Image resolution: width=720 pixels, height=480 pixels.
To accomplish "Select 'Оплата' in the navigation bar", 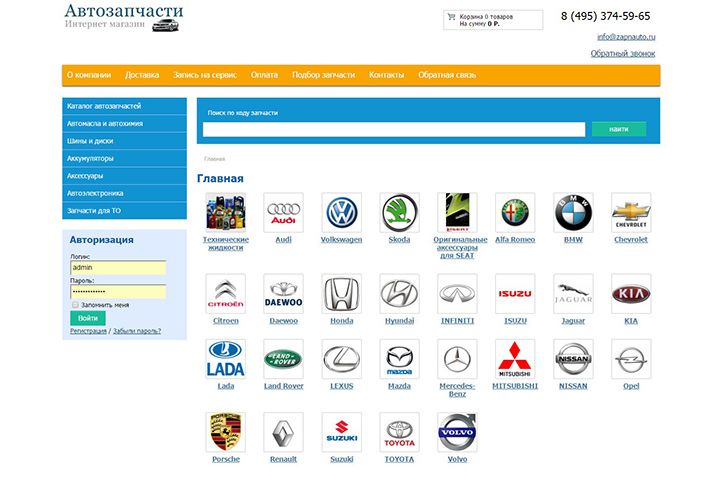I will pos(264,75).
